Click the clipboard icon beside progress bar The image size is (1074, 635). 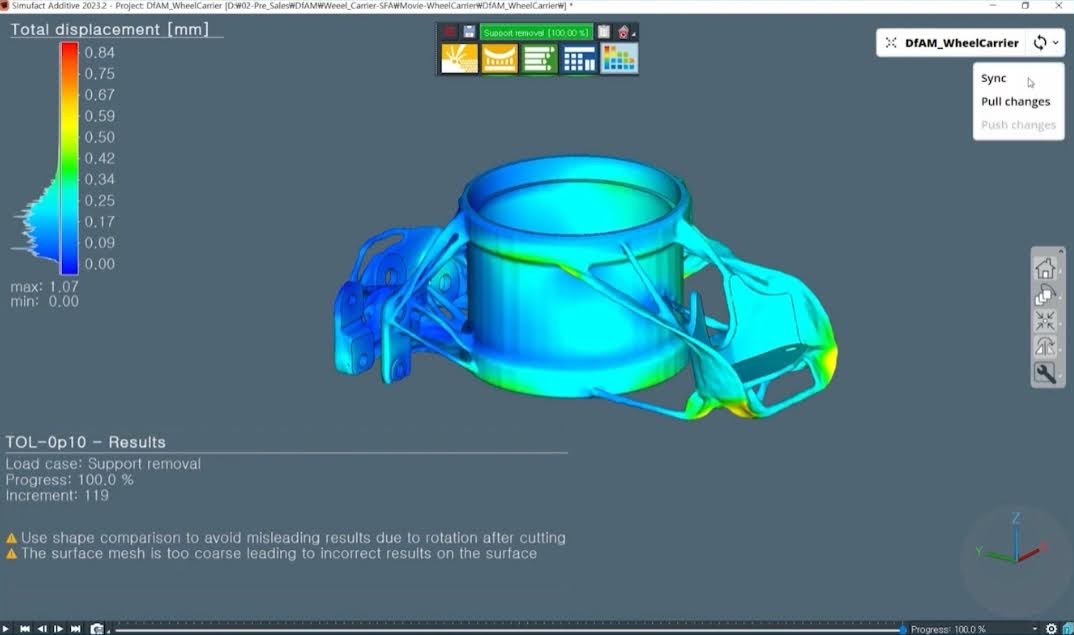604,33
